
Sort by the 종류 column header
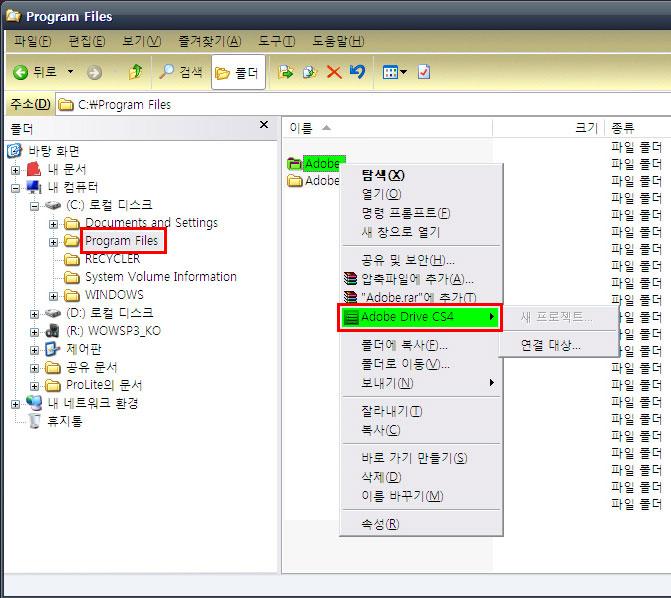(638, 128)
